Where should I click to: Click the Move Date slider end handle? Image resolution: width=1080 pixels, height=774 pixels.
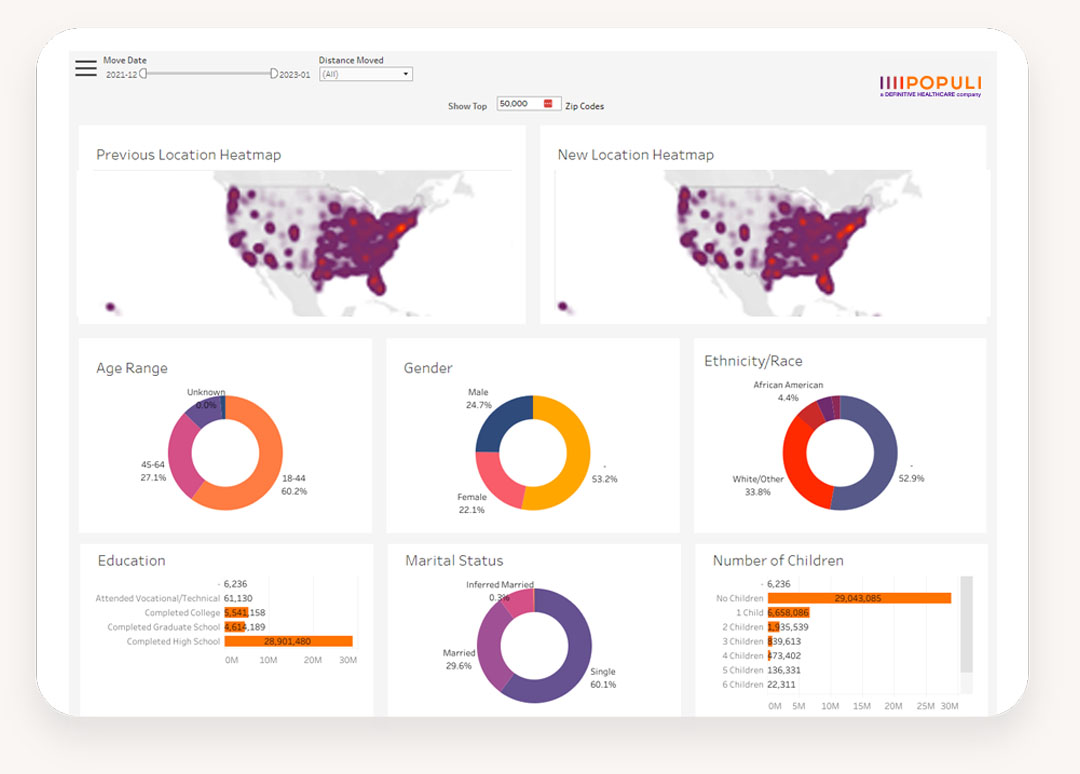tap(273, 73)
